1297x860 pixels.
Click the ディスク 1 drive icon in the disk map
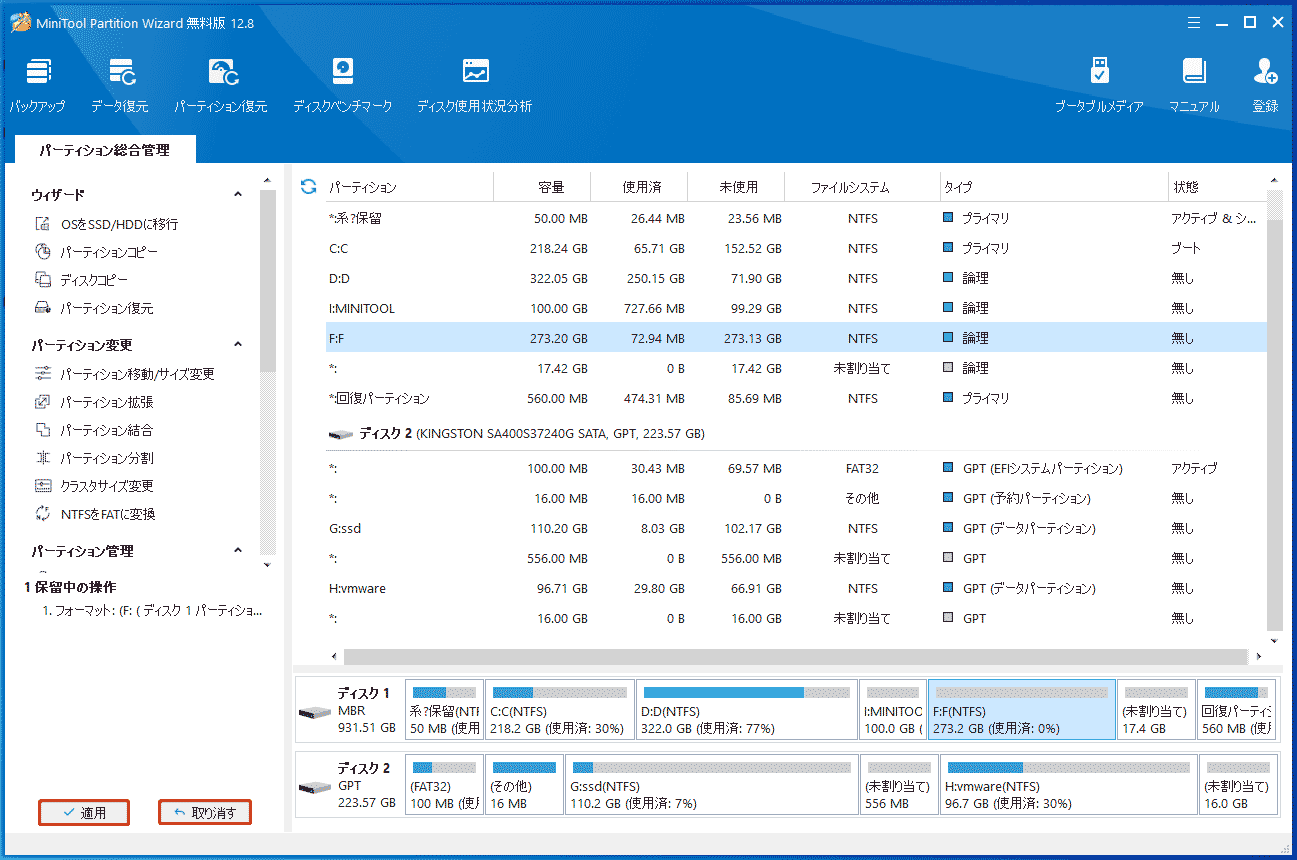tap(314, 711)
